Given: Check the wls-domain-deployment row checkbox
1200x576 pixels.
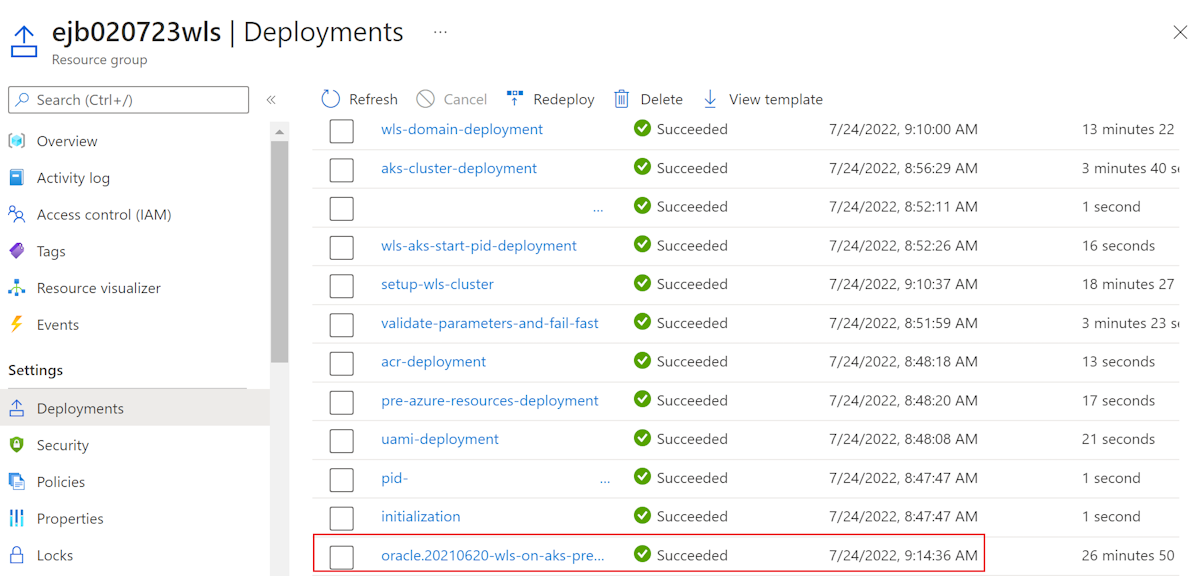Looking at the screenshot, I should click(x=337, y=130).
